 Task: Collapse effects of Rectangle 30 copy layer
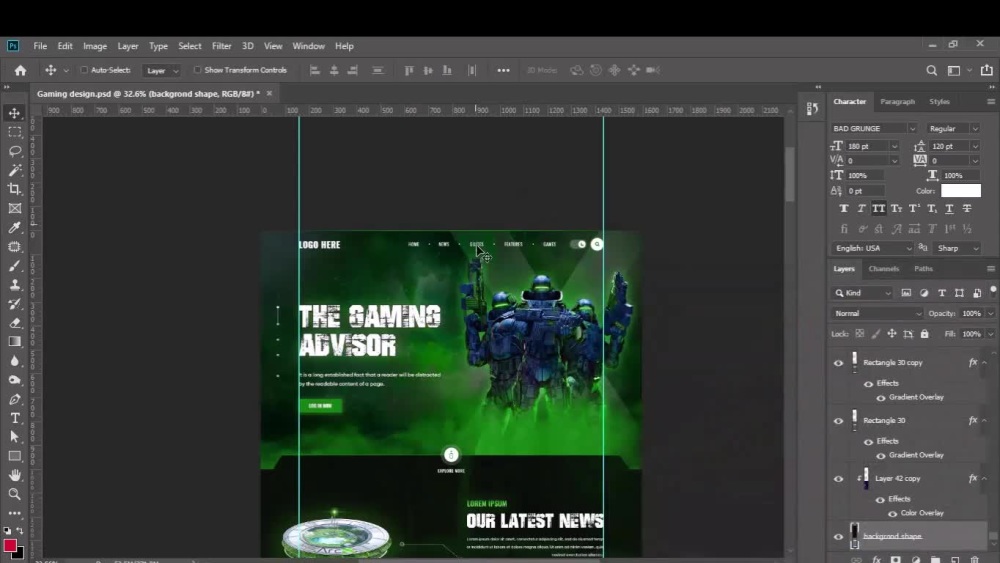click(x=985, y=363)
